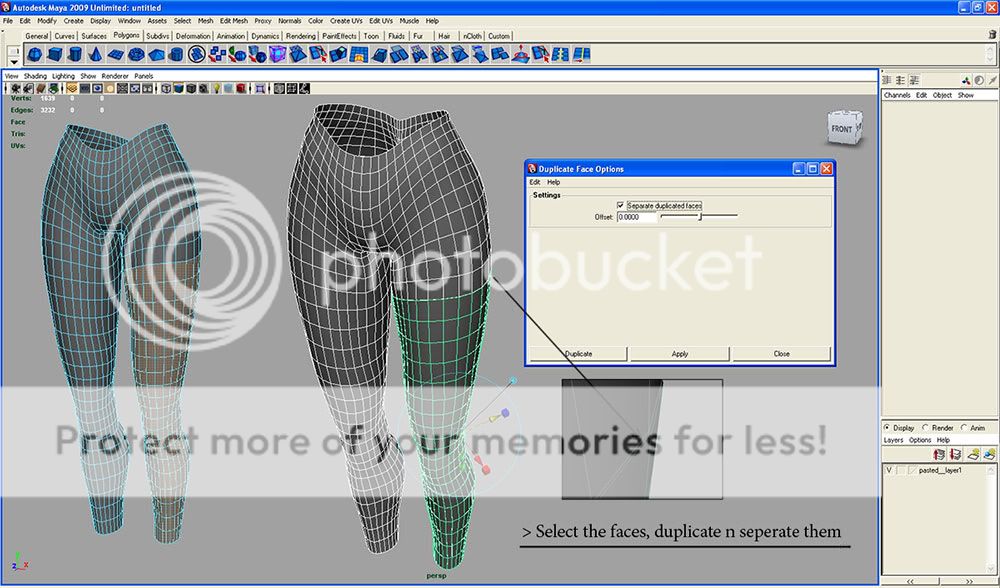Click the polygon cube shelf icon
This screenshot has height=588, width=1000.
[56, 54]
